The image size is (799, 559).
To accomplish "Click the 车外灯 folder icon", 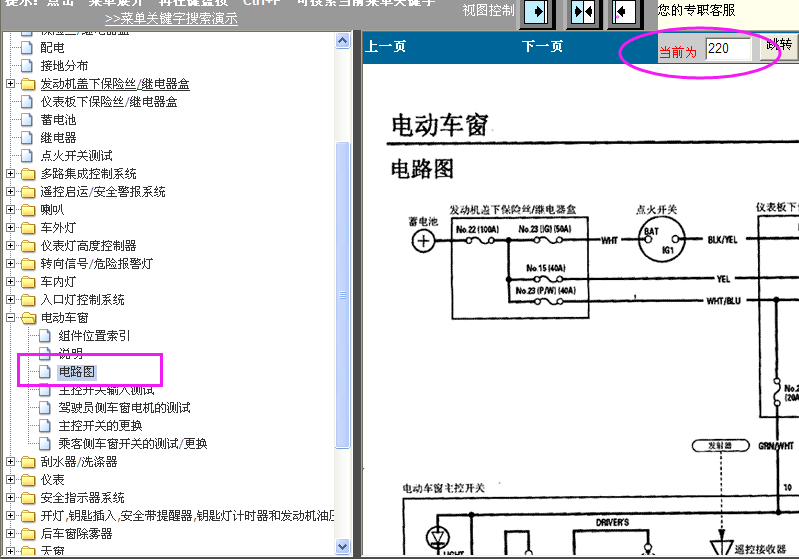I will pyautogui.click(x=28, y=228).
